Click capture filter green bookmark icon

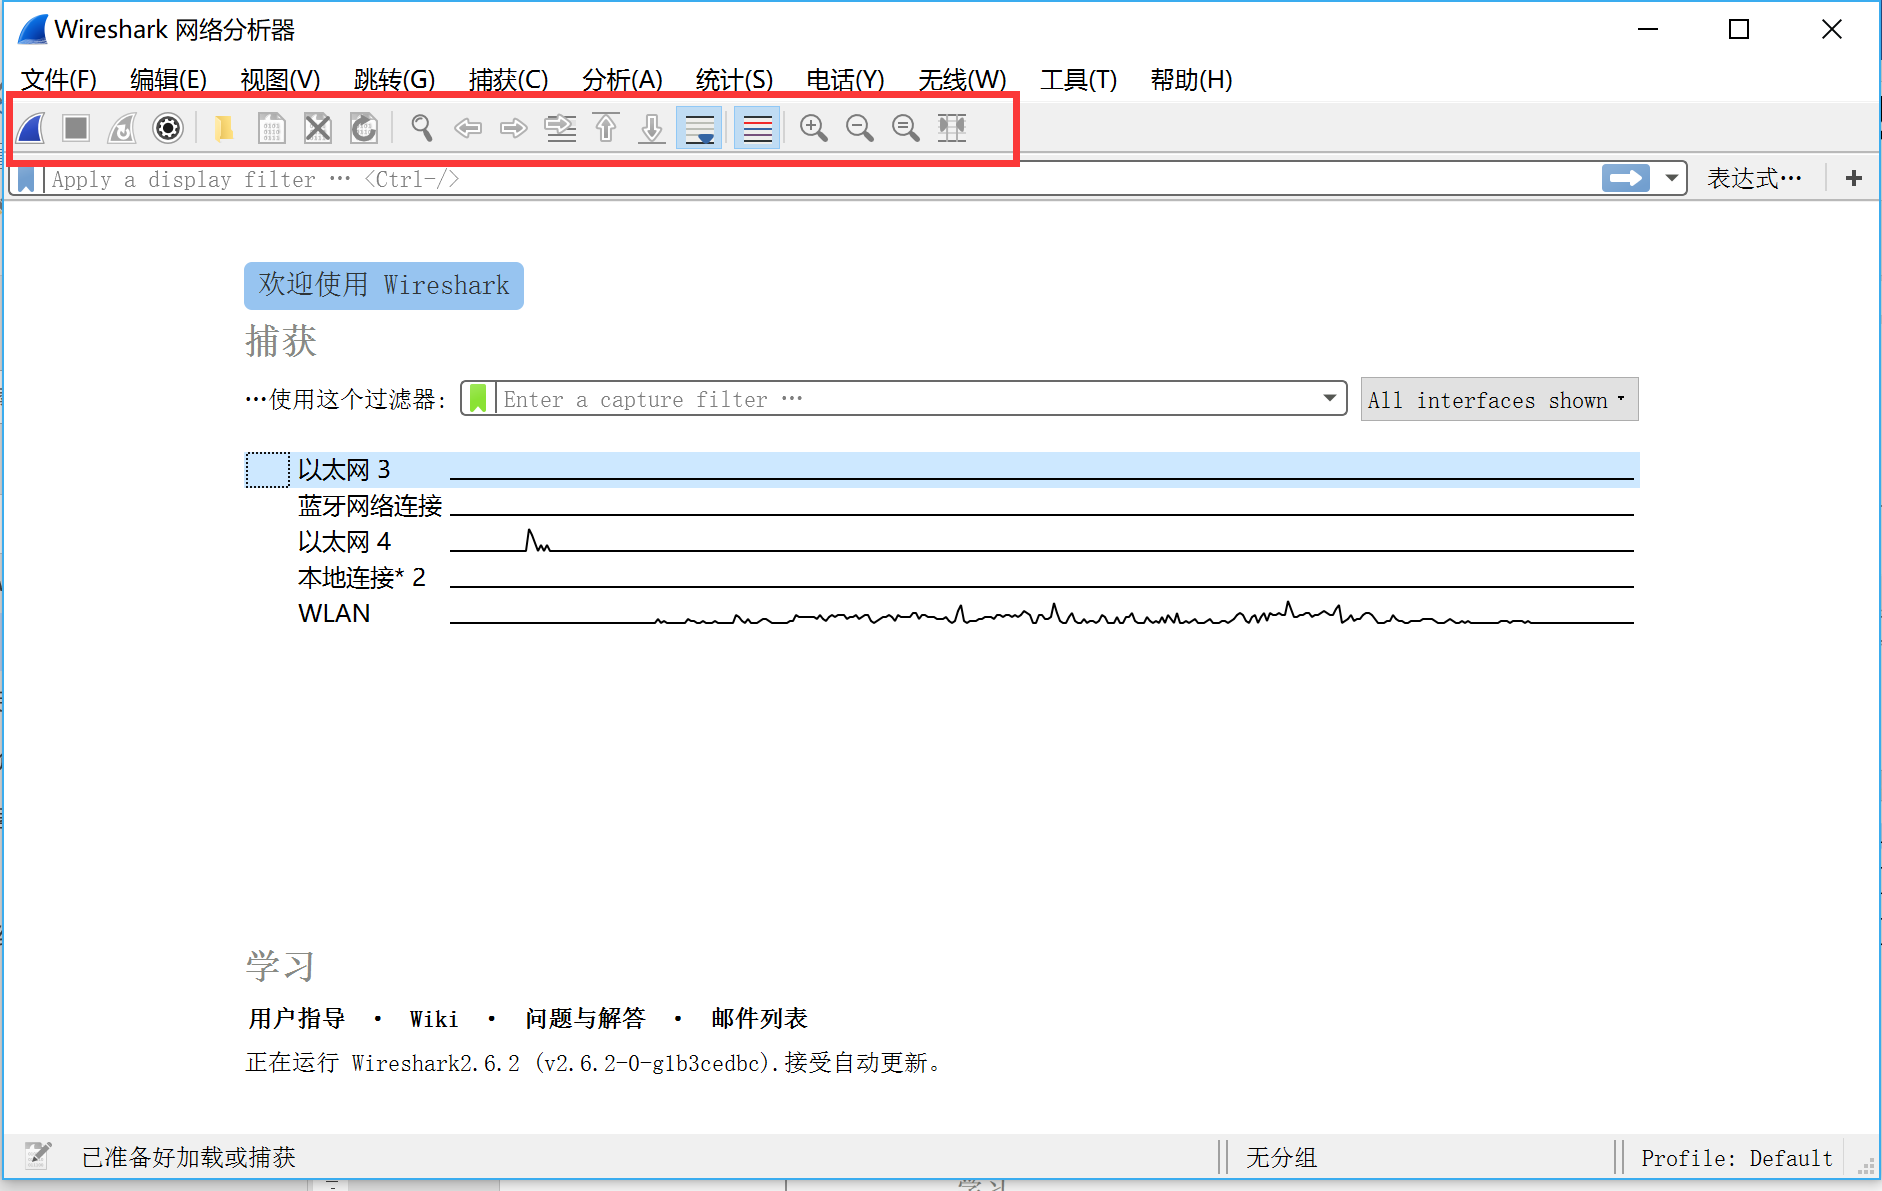tap(478, 398)
